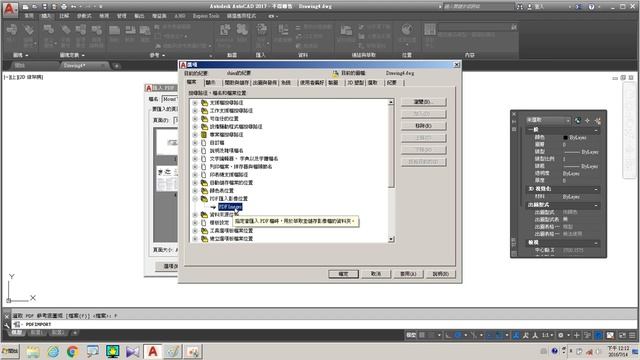
Task: Switch to the Drawing4 document tab
Action: tap(84, 66)
